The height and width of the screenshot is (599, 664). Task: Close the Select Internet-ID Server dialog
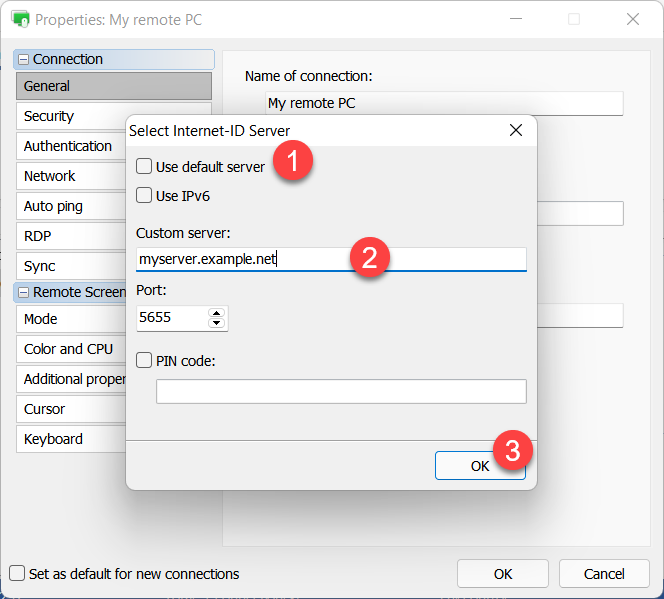[516, 130]
